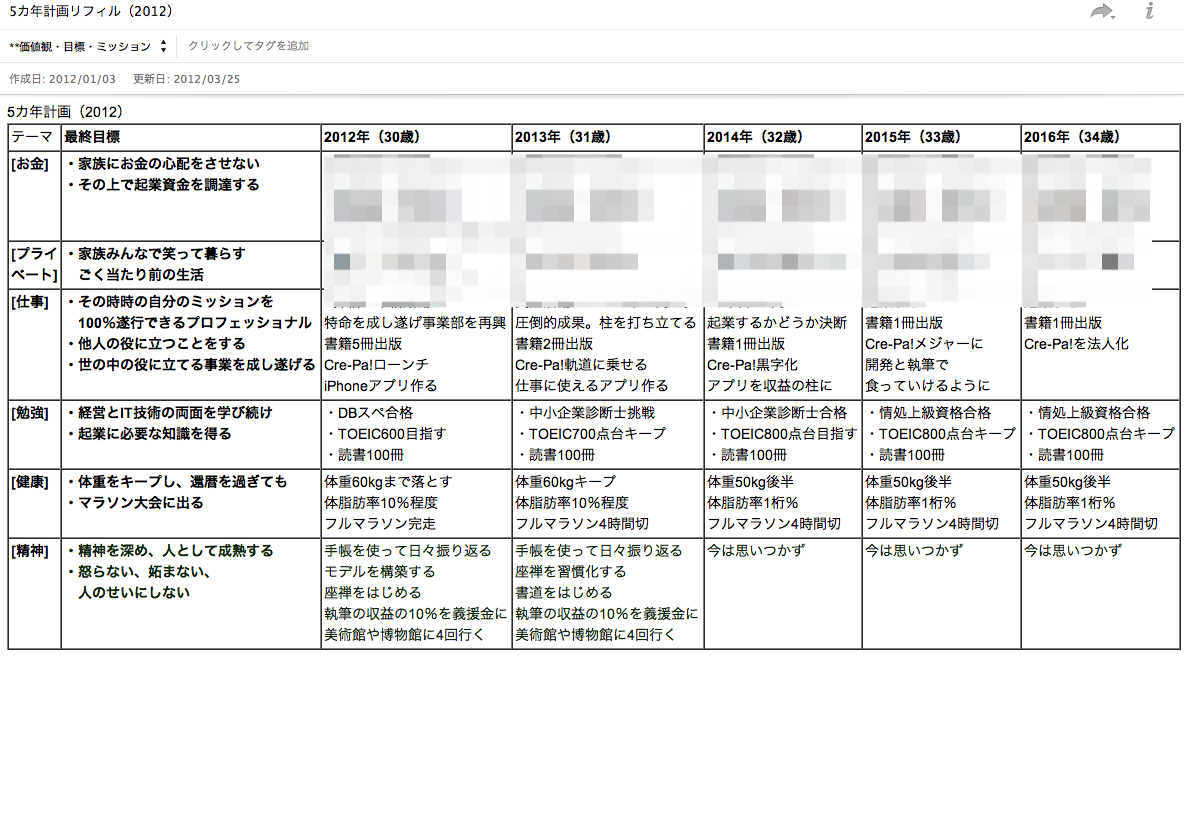The image size is (1184, 825).
Task: Click the share arrow icon
Action: click(1101, 12)
